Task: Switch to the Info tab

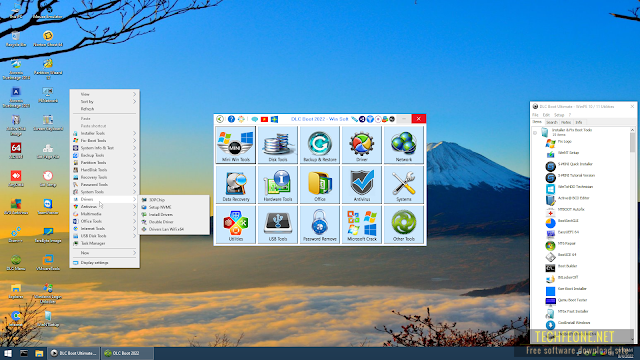Action: tap(579, 122)
